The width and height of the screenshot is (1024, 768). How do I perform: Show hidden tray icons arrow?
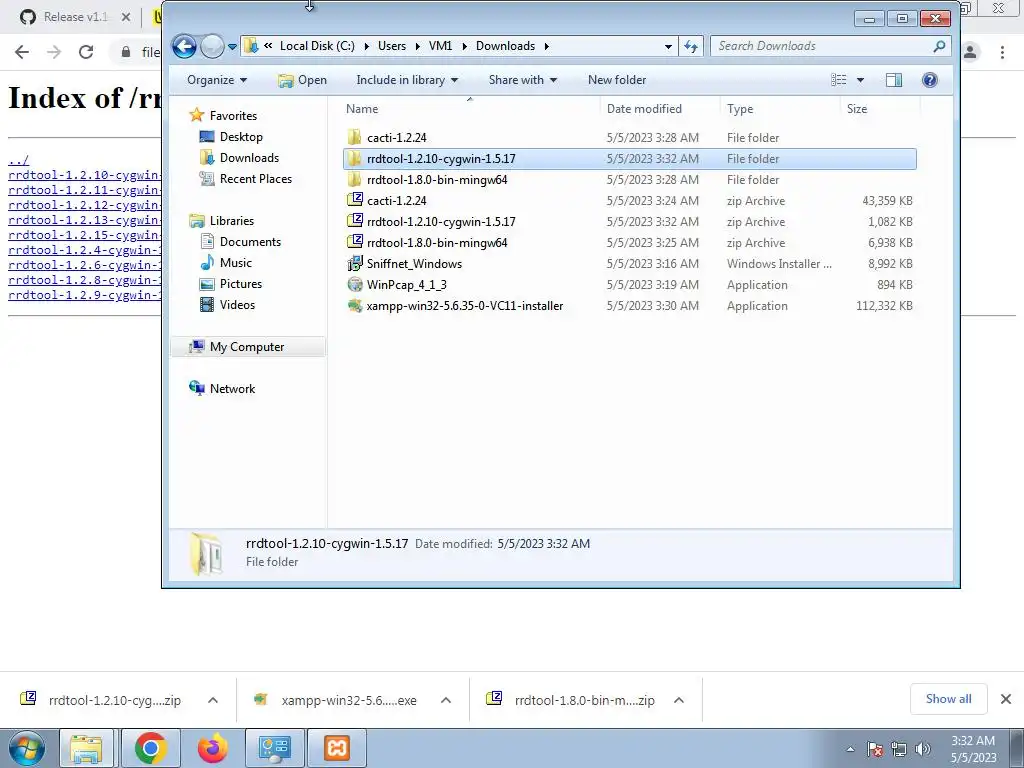pos(850,750)
